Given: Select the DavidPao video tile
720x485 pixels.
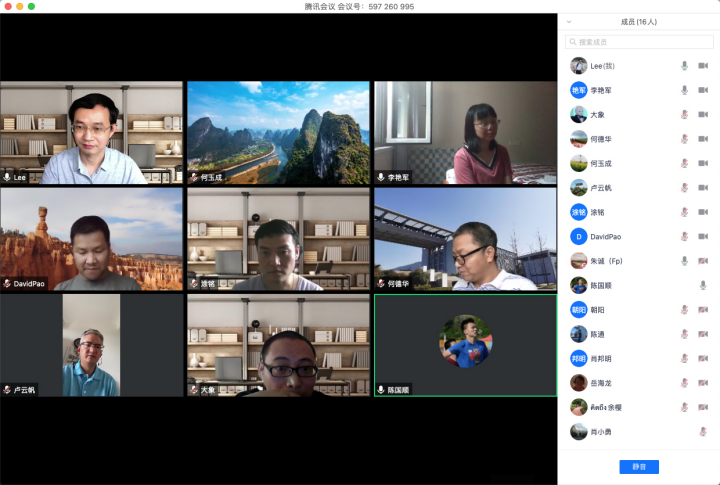Looking at the screenshot, I should click(92, 239).
